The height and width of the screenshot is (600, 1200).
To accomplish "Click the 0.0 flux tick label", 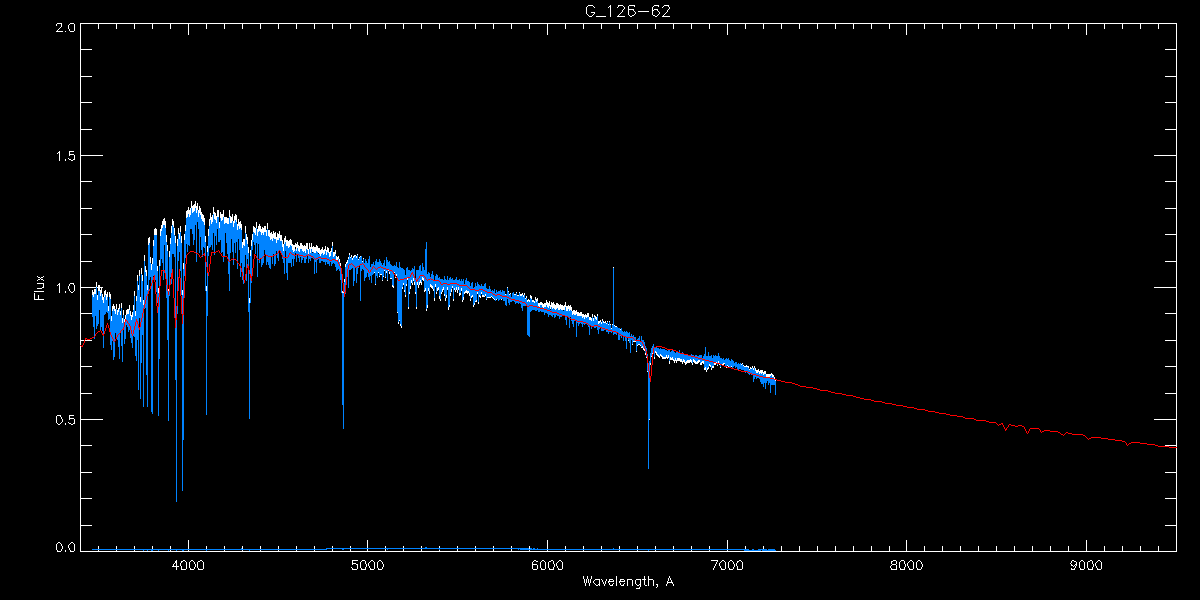I will coord(65,547).
